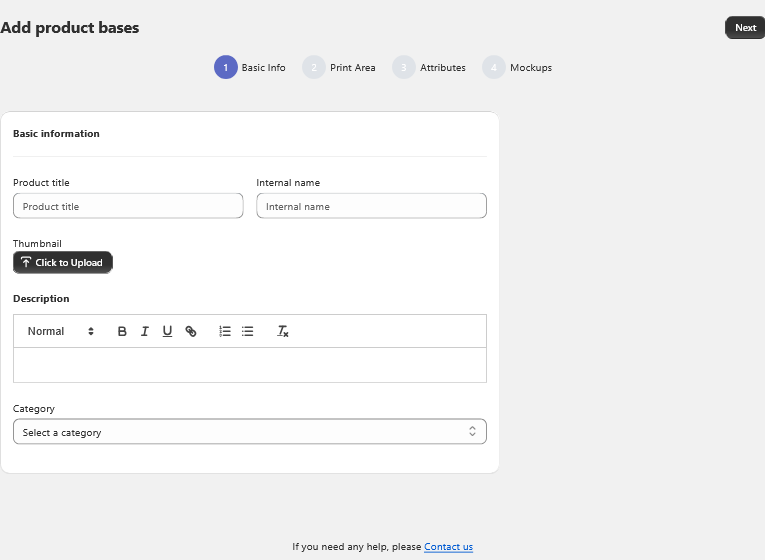
Task: Focus the Product title field
Action: click(128, 206)
